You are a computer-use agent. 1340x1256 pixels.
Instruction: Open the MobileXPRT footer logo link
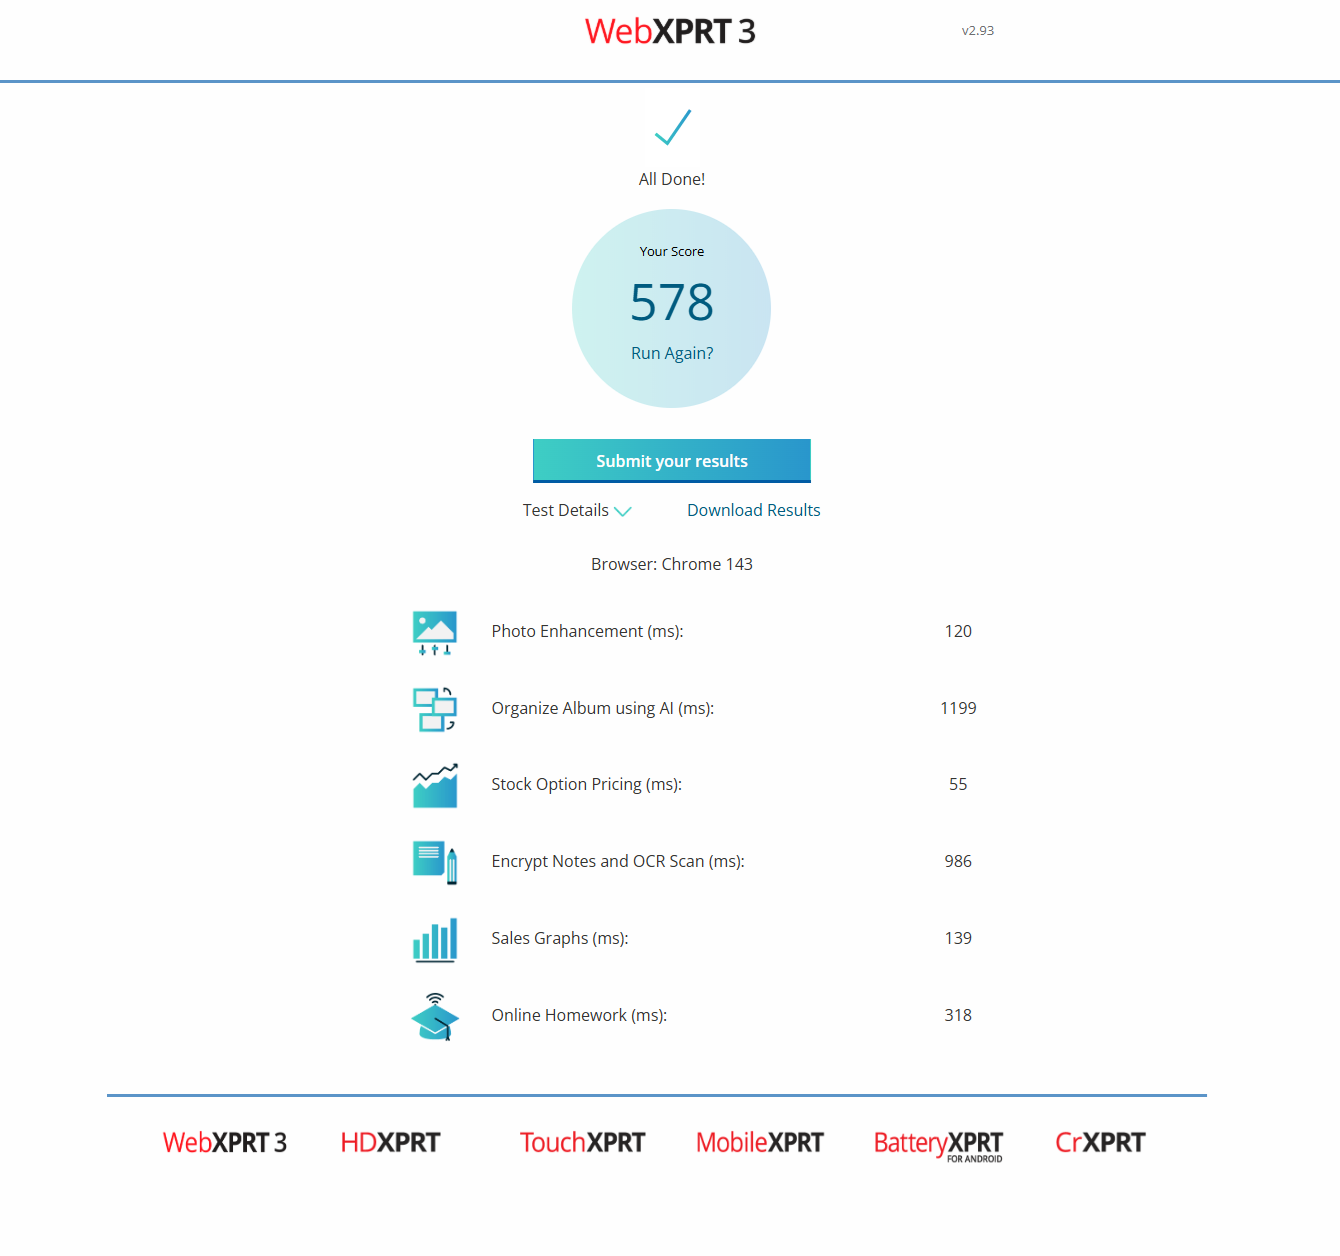point(760,1143)
